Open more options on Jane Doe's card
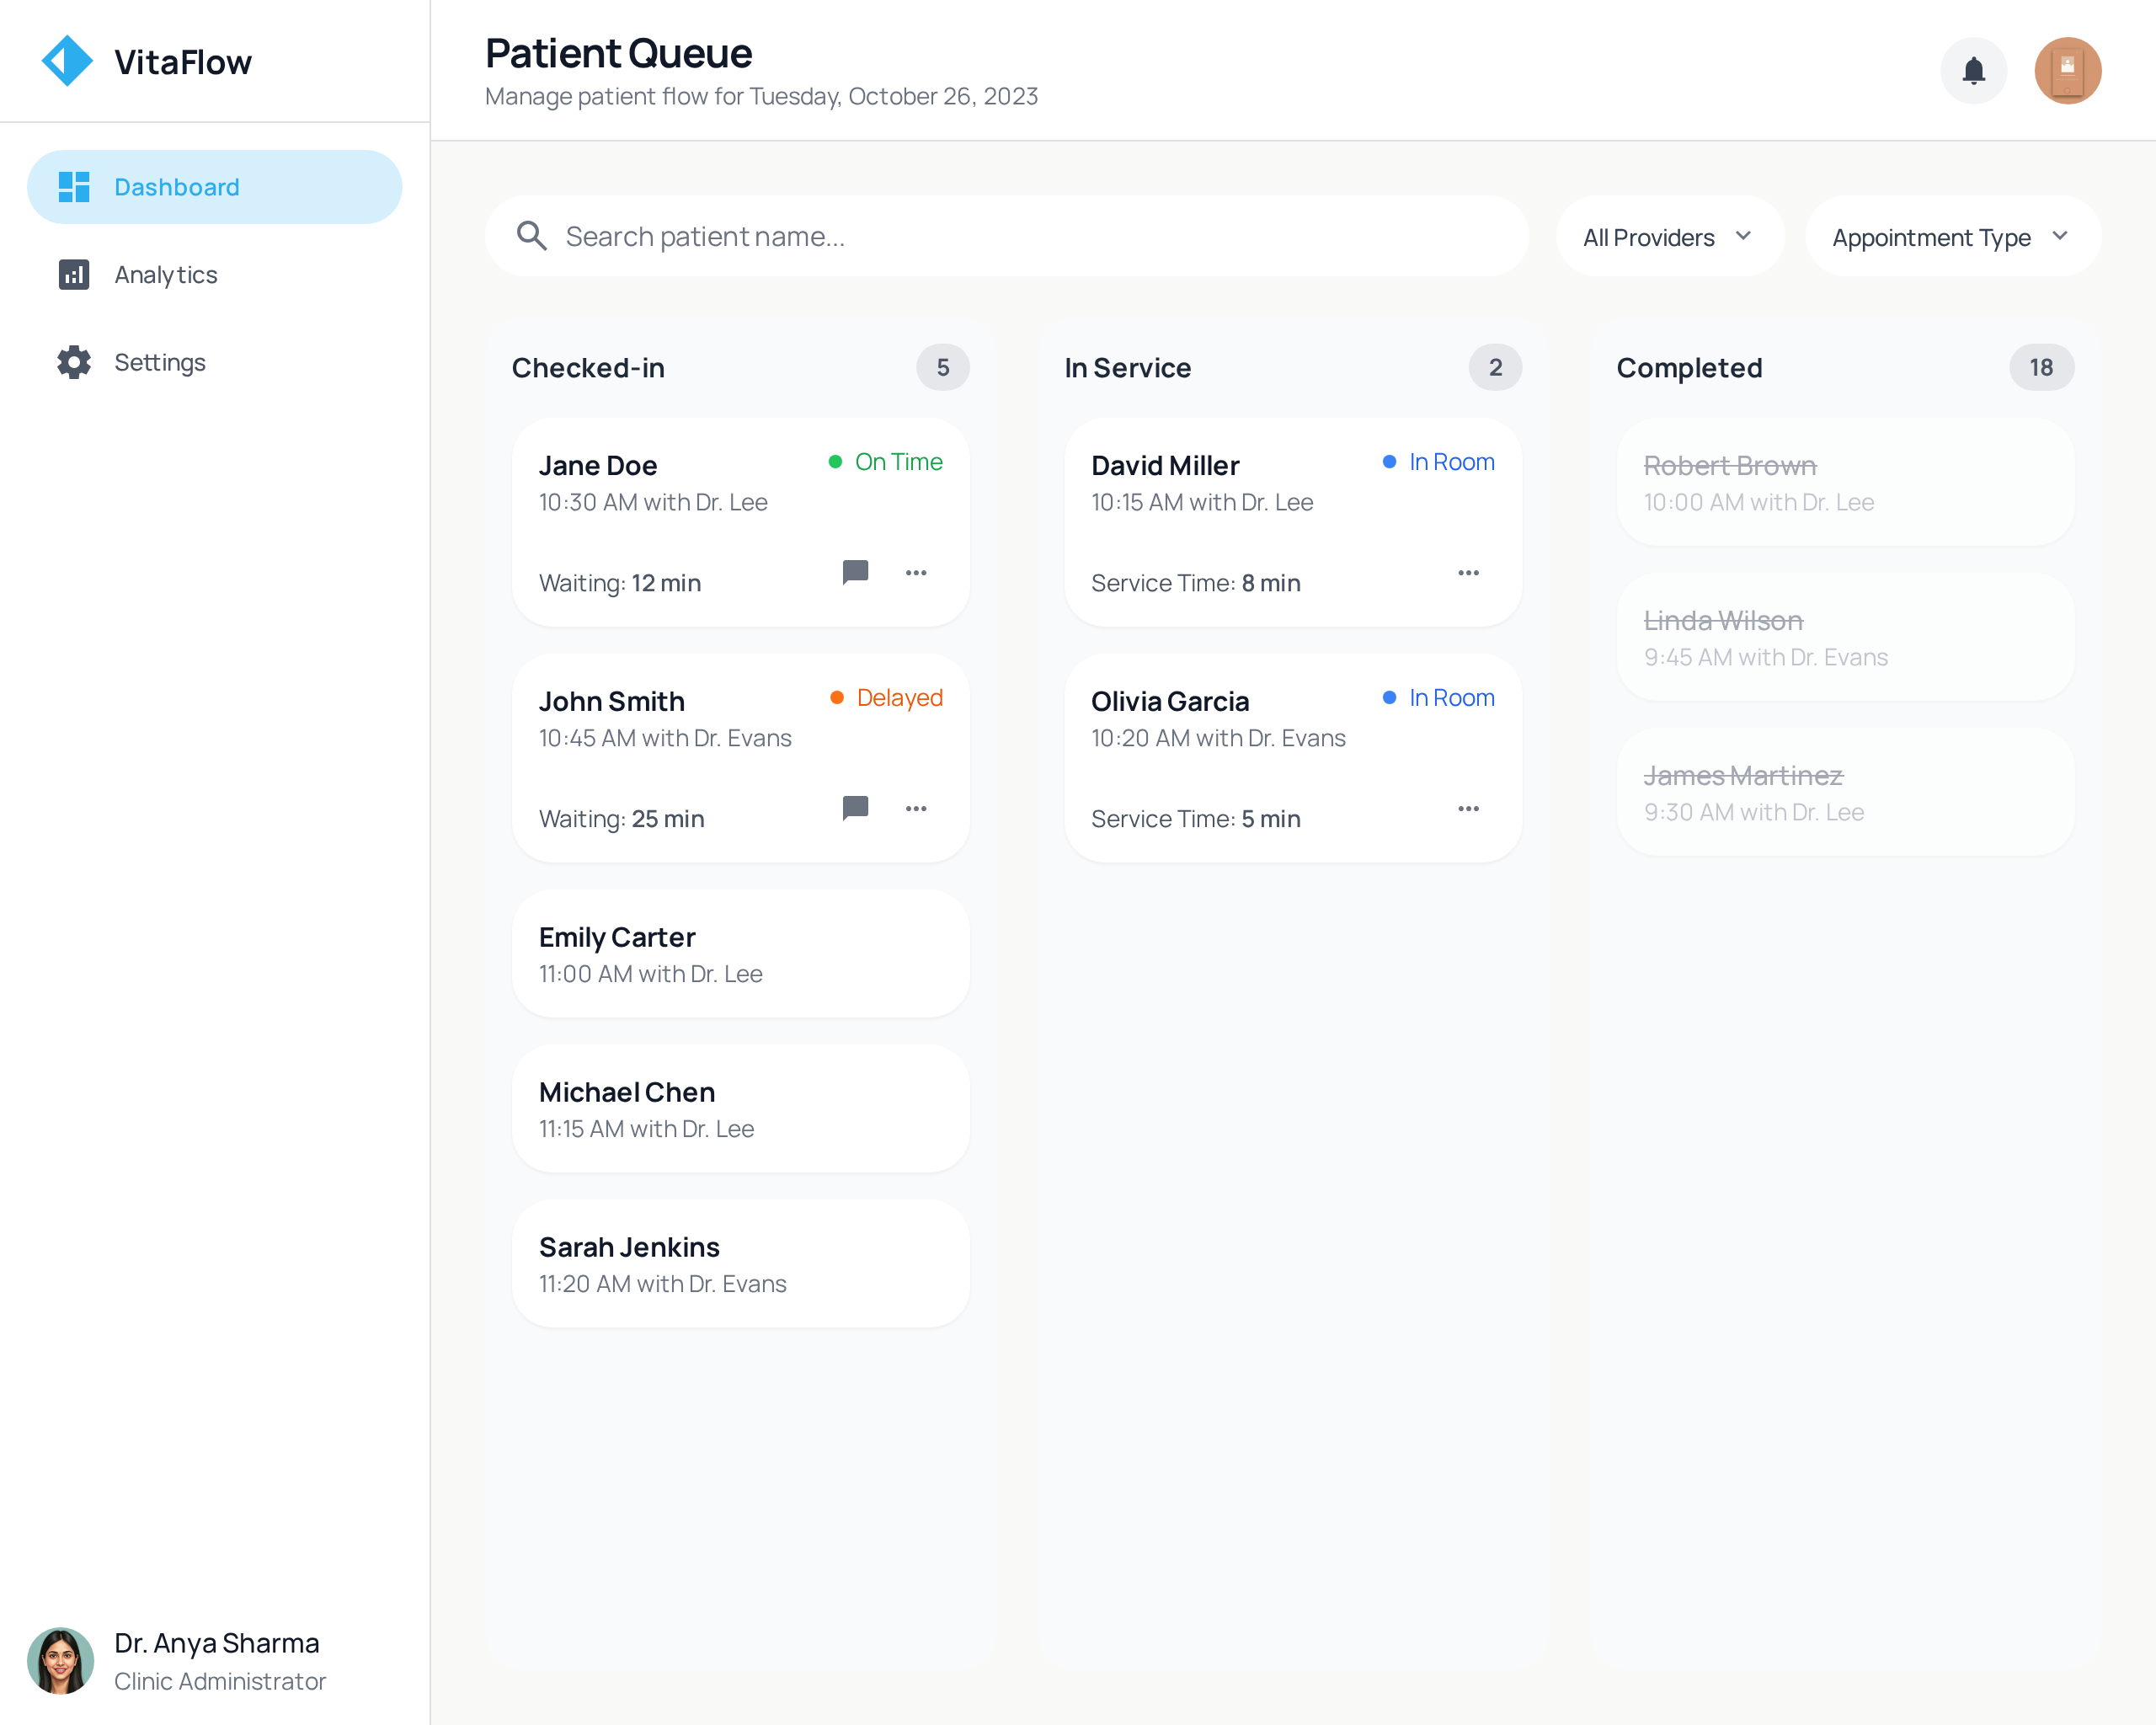The image size is (2156, 1725). click(x=916, y=572)
